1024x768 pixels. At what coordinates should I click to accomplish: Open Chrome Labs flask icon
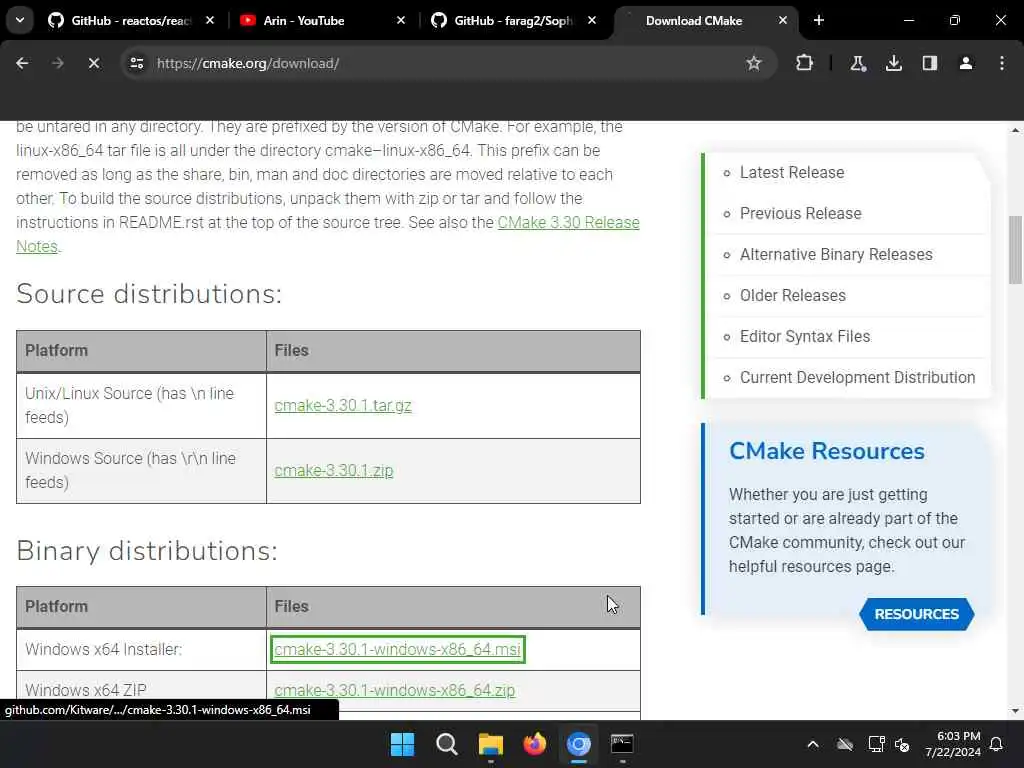(858, 63)
